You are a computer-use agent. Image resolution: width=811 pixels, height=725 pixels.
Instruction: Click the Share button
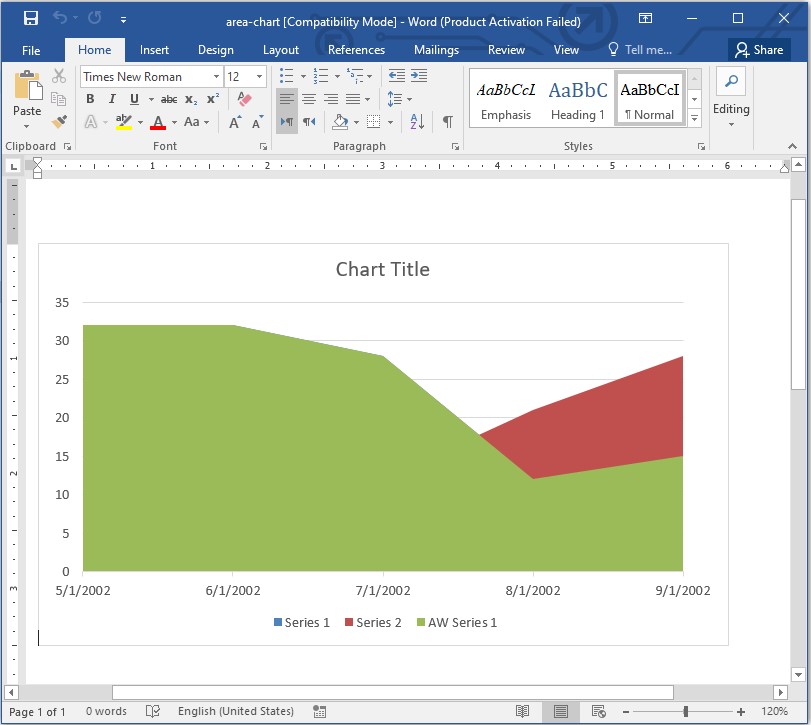pyautogui.click(x=758, y=49)
